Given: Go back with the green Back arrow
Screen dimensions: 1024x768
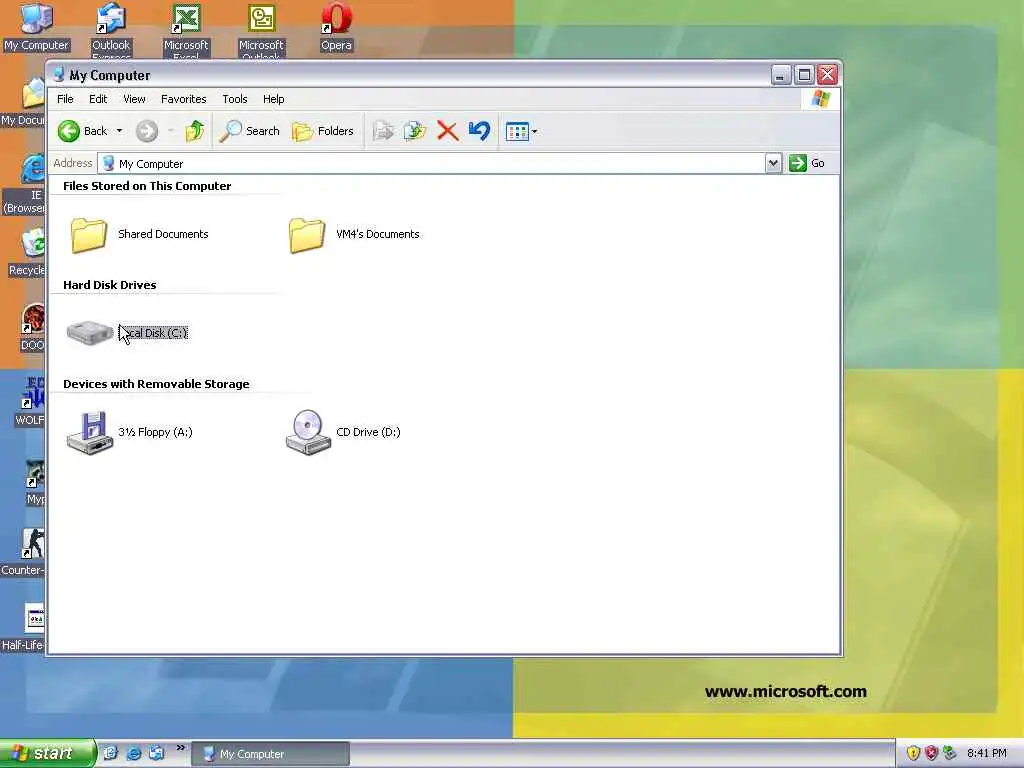Looking at the screenshot, I should (x=82, y=131).
